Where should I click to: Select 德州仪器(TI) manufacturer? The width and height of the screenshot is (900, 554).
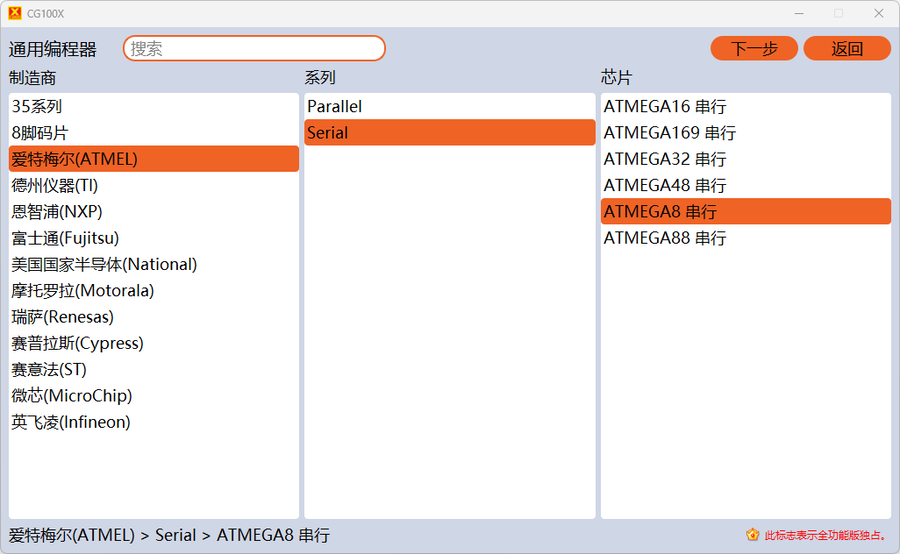coord(55,185)
